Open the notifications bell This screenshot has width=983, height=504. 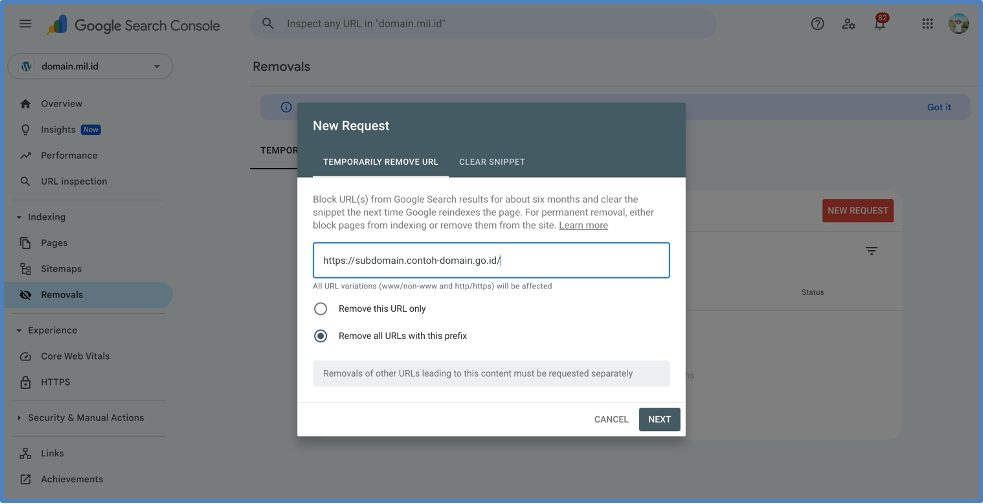pyautogui.click(x=880, y=24)
